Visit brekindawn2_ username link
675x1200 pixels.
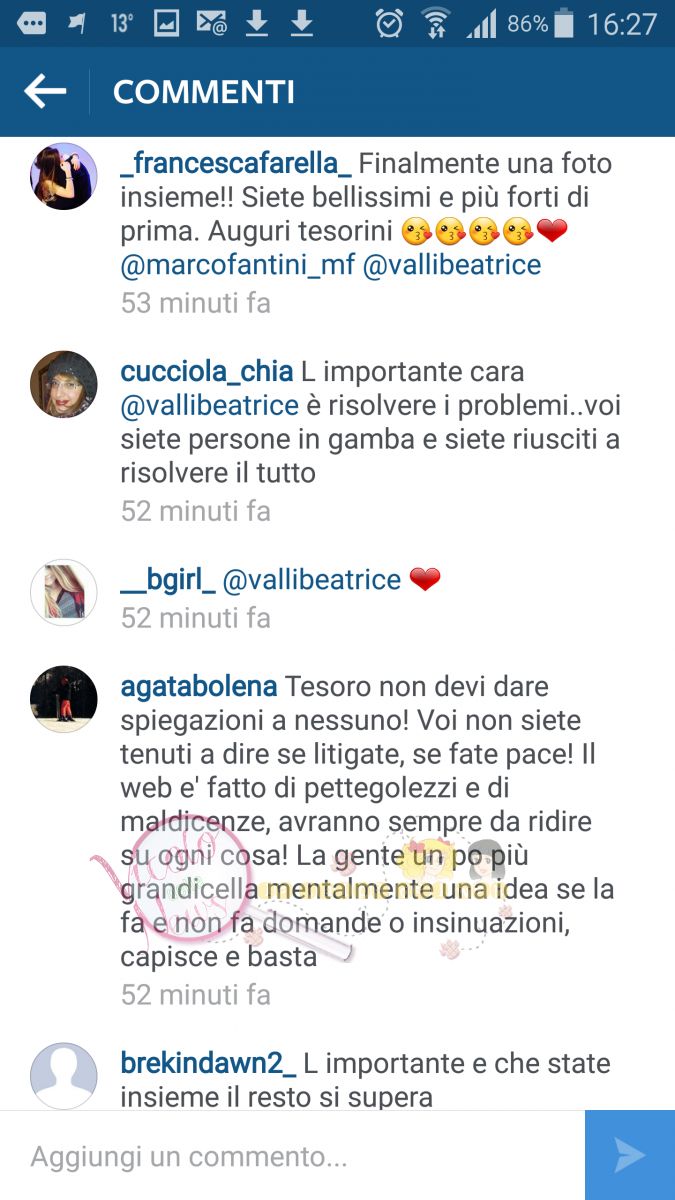(208, 1063)
